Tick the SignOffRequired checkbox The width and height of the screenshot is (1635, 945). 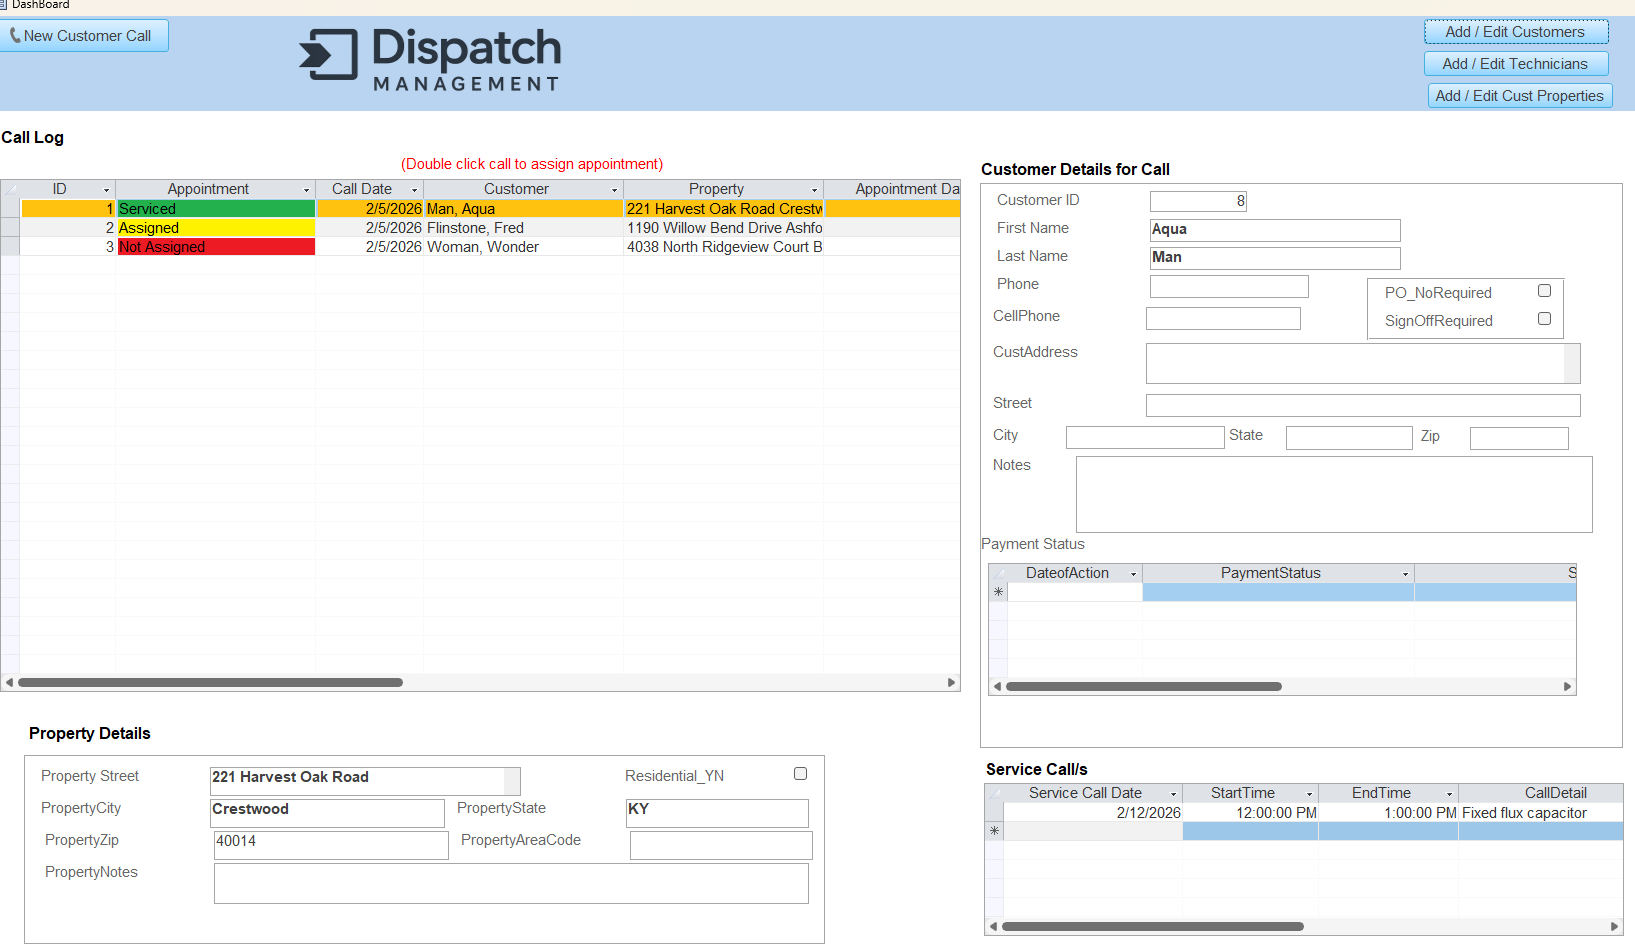tap(1544, 319)
